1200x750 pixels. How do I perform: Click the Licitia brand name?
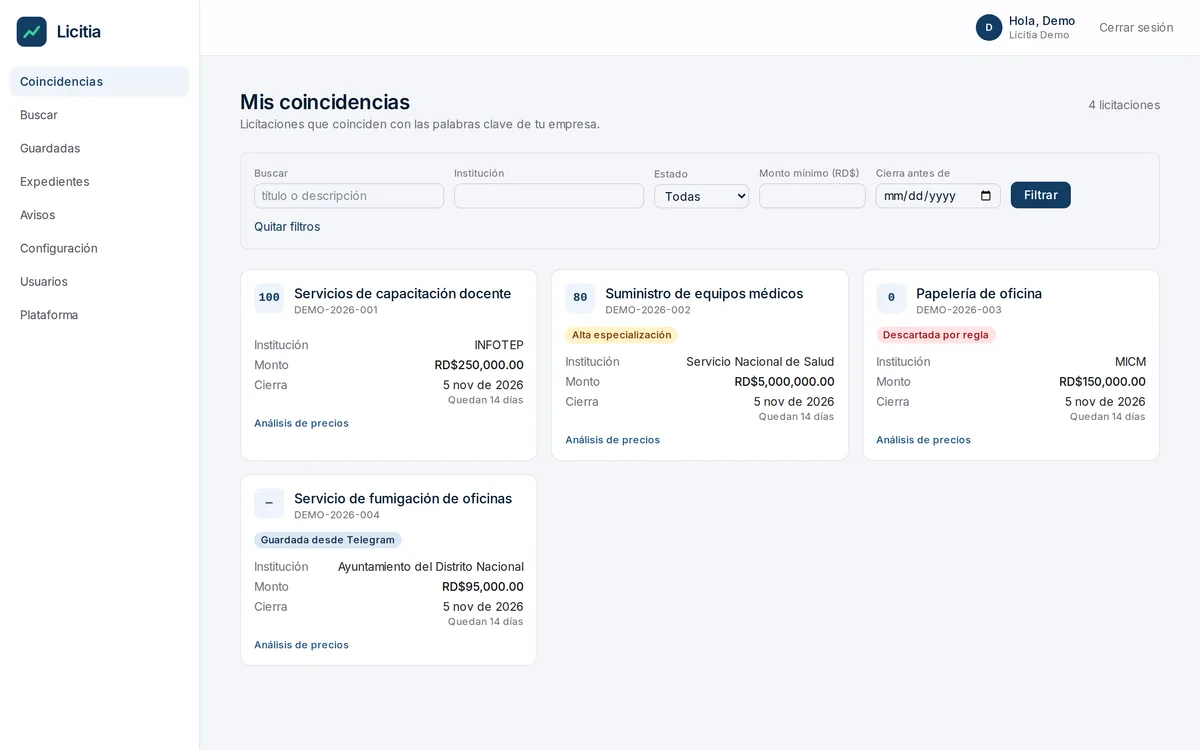[x=79, y=32]
